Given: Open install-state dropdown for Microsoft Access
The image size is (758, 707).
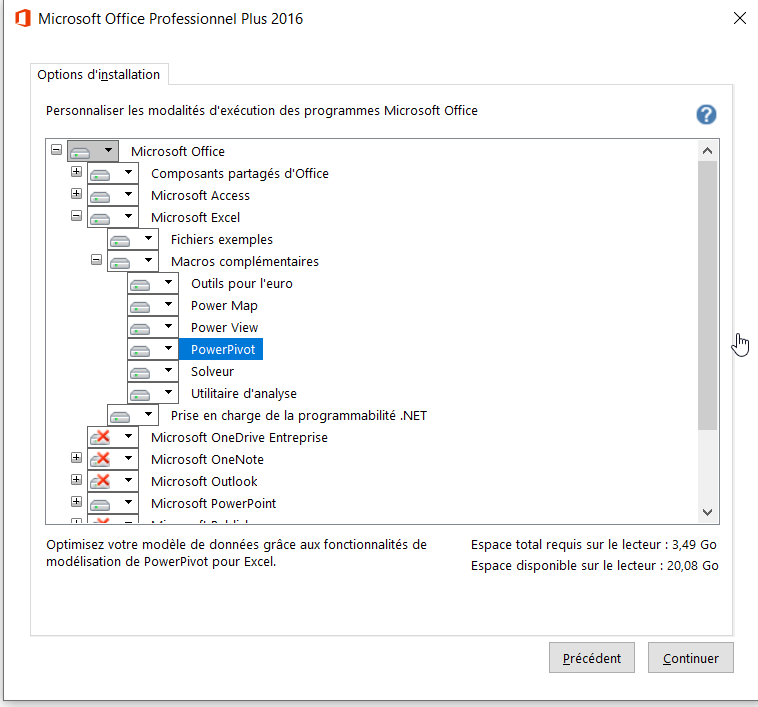Looking at the screenshot, I should pos(113,195).
